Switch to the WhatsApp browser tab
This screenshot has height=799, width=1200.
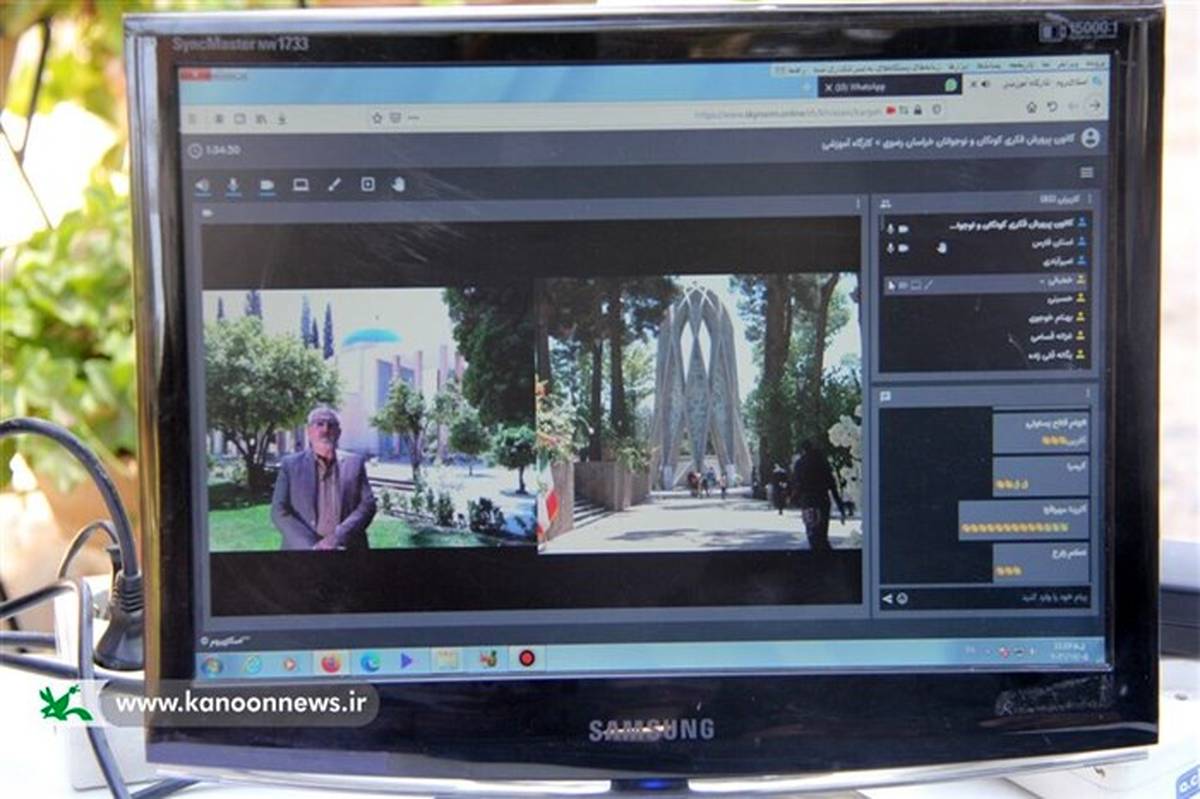tap(890, 87)
